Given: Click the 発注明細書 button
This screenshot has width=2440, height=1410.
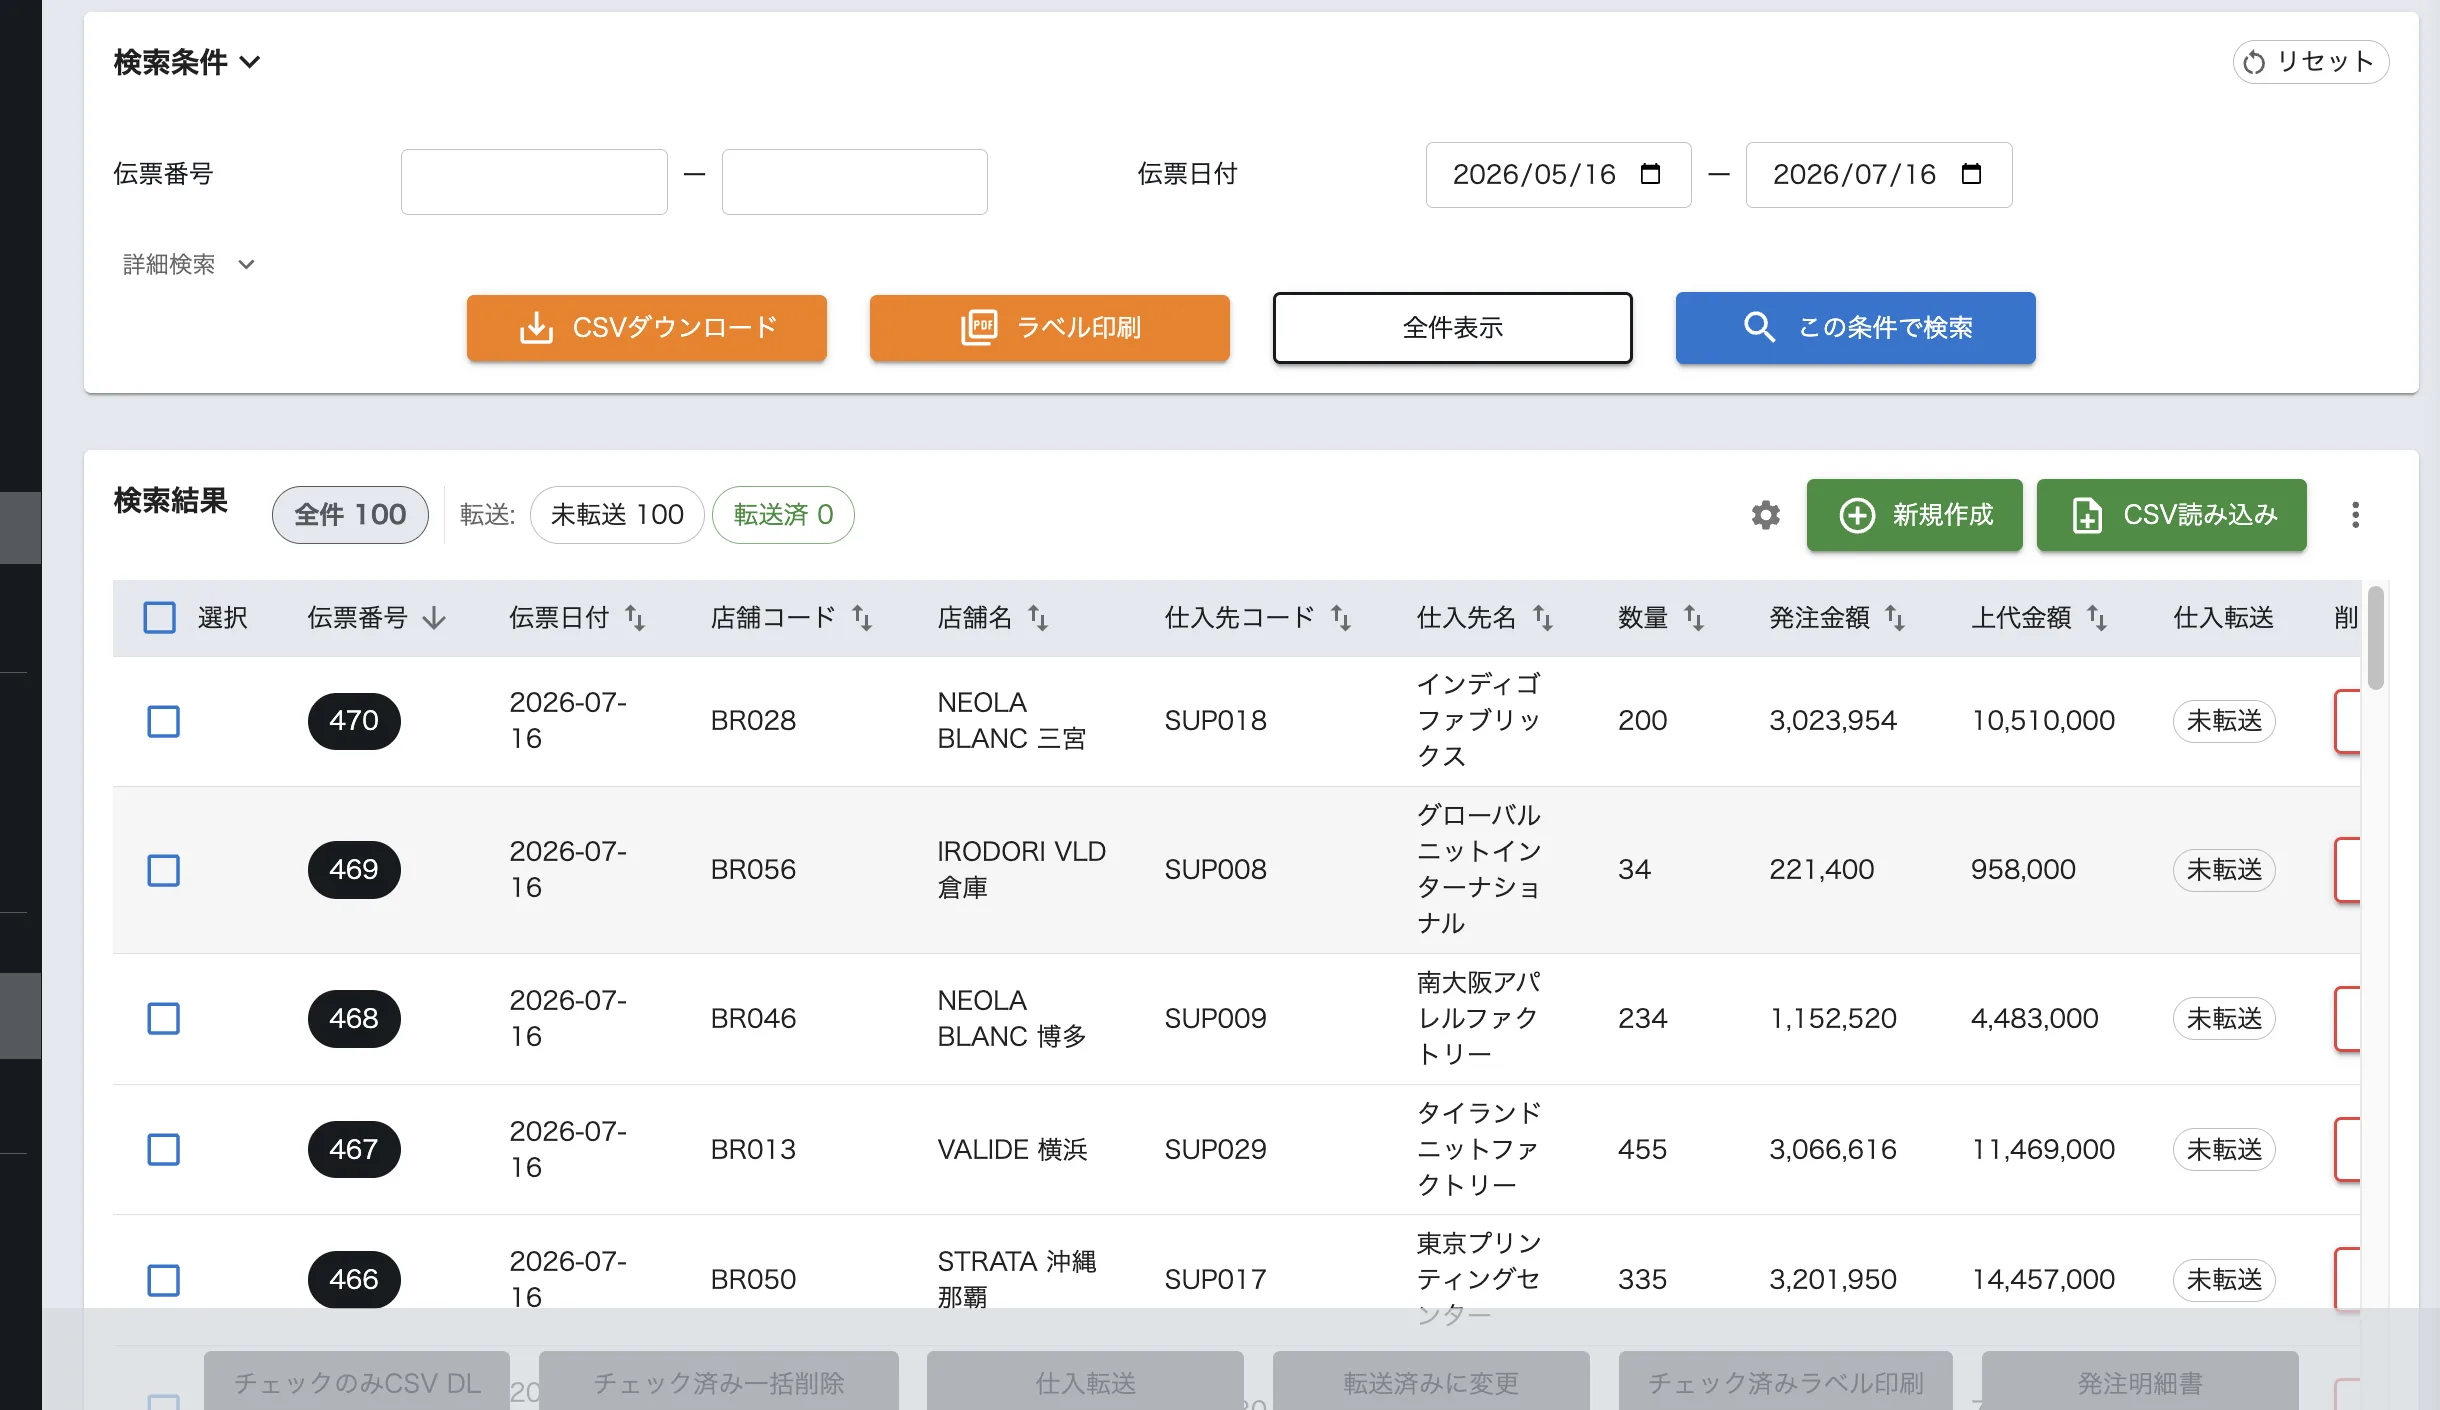Looking at the screenshot, I should point(2140,1382).
